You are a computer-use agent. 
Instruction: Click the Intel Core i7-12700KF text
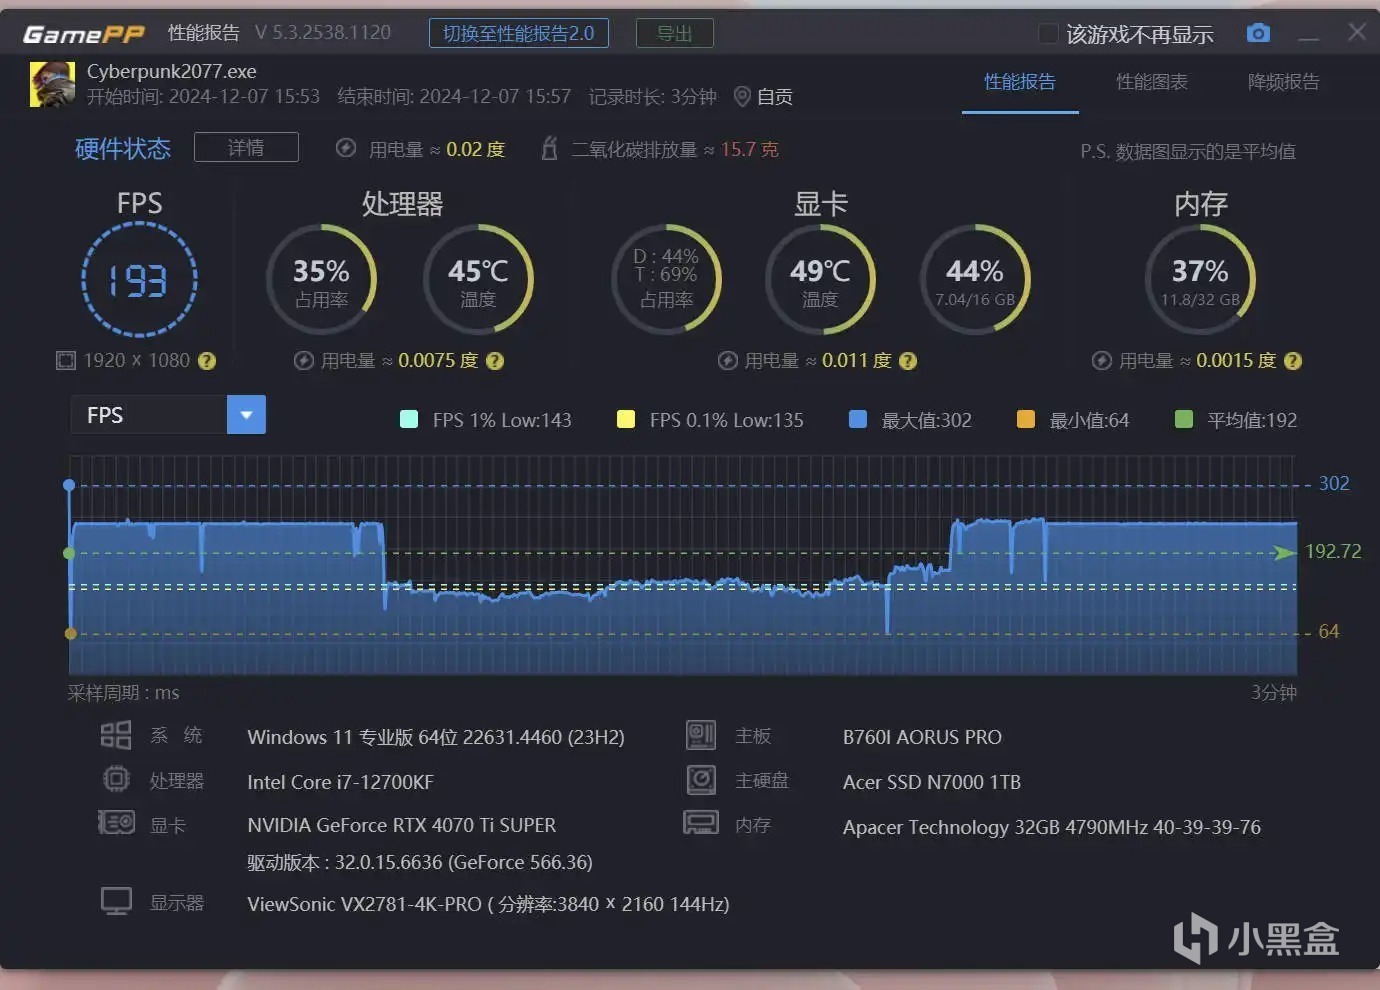(340, 782)
